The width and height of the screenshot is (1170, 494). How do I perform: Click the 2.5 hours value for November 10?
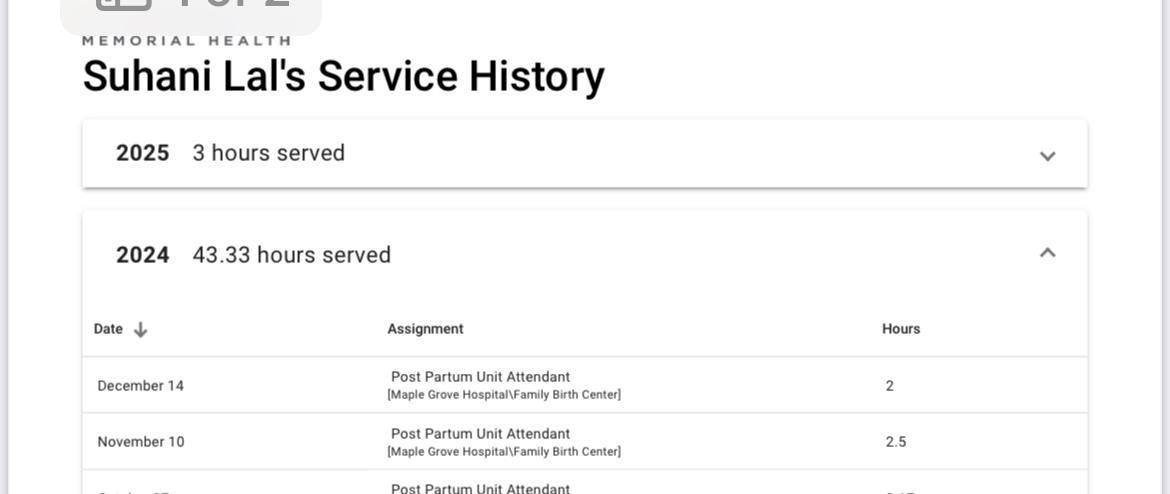point(895,442)
